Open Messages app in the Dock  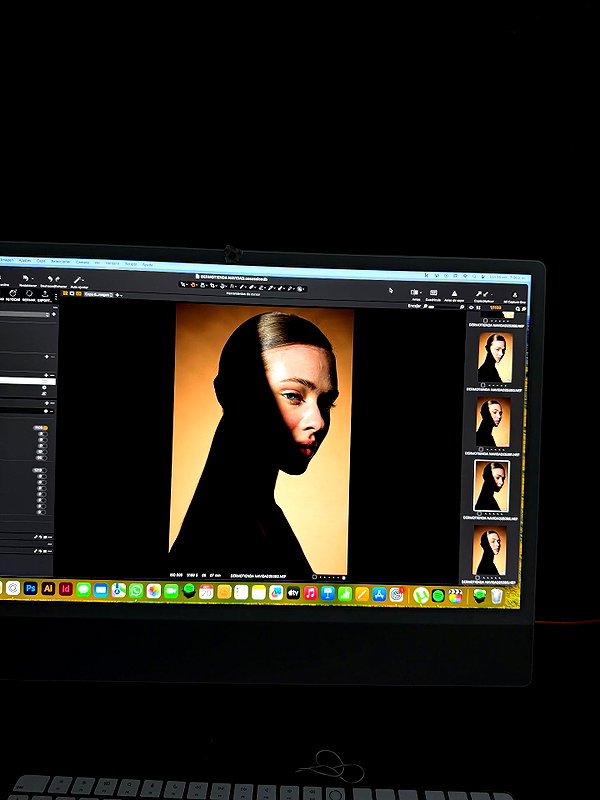point(83,589)
